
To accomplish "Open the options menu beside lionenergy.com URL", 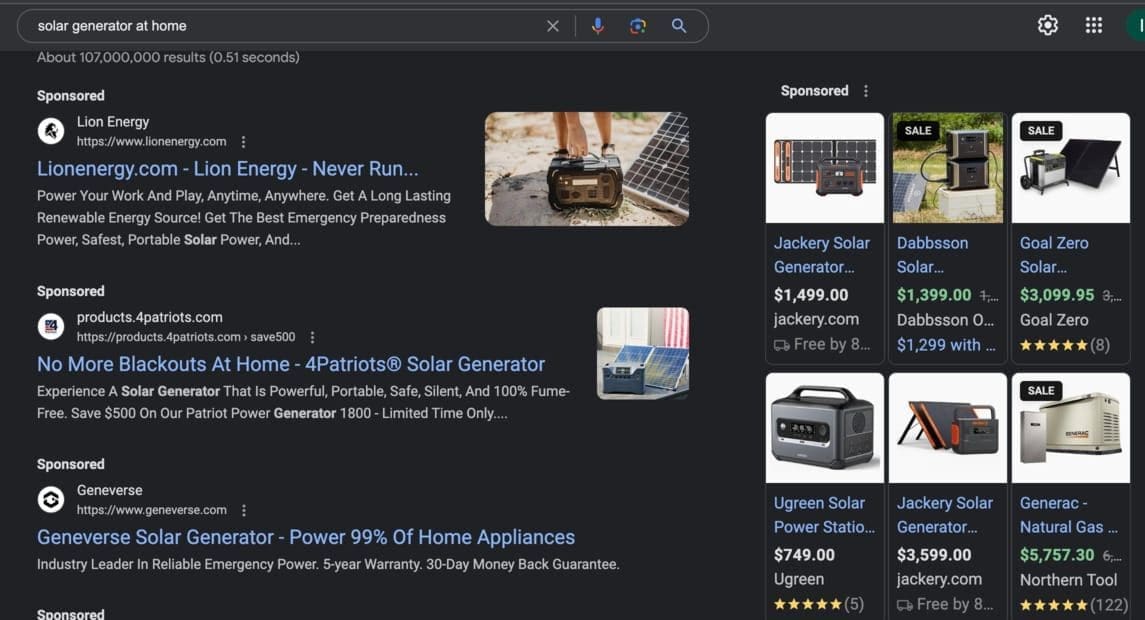I will (243, 142).
